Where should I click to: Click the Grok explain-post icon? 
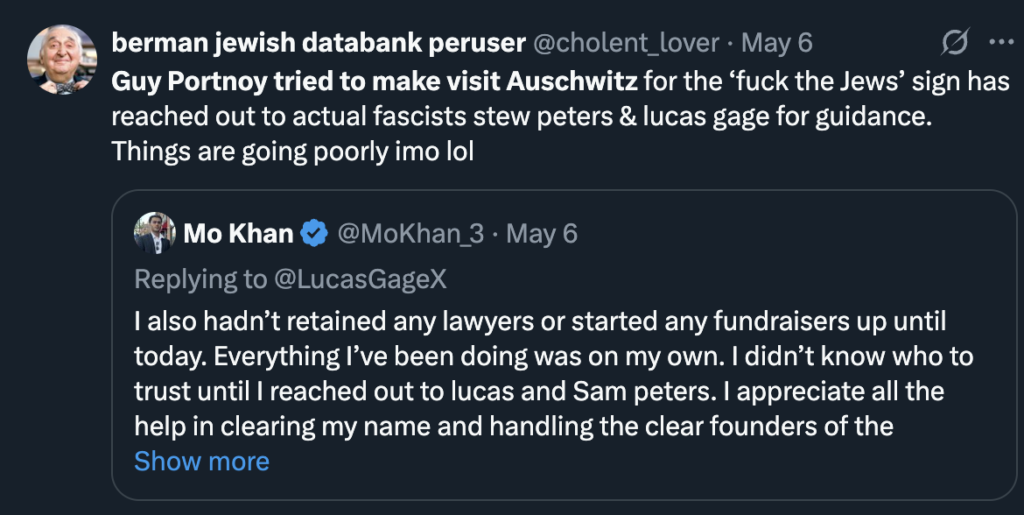tap(955, 43)
